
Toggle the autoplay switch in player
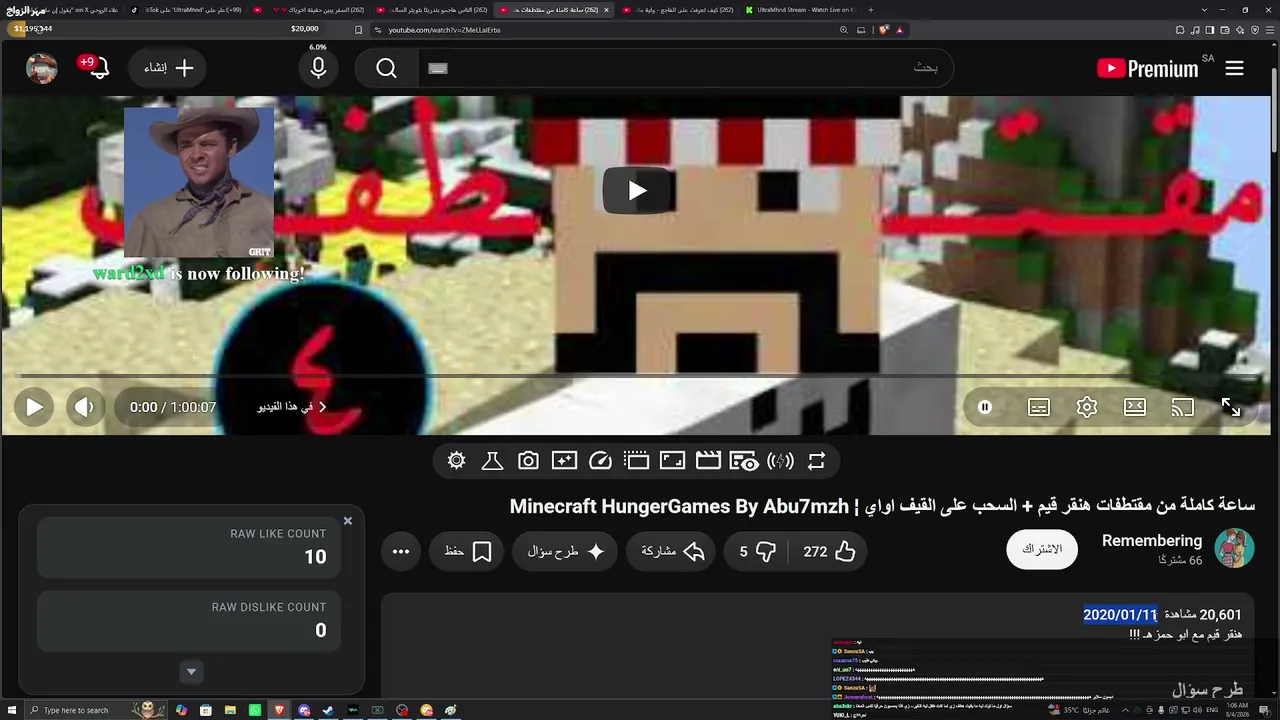tap(985, 407)
